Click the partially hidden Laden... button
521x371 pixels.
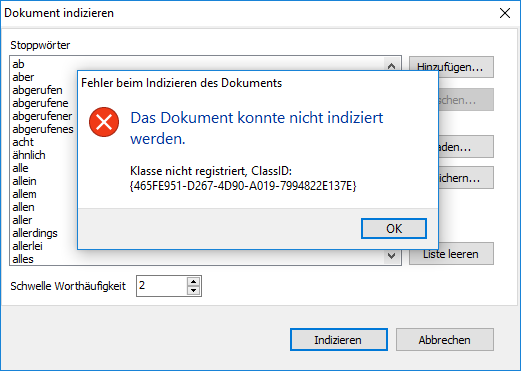click(x=466, y=147)
